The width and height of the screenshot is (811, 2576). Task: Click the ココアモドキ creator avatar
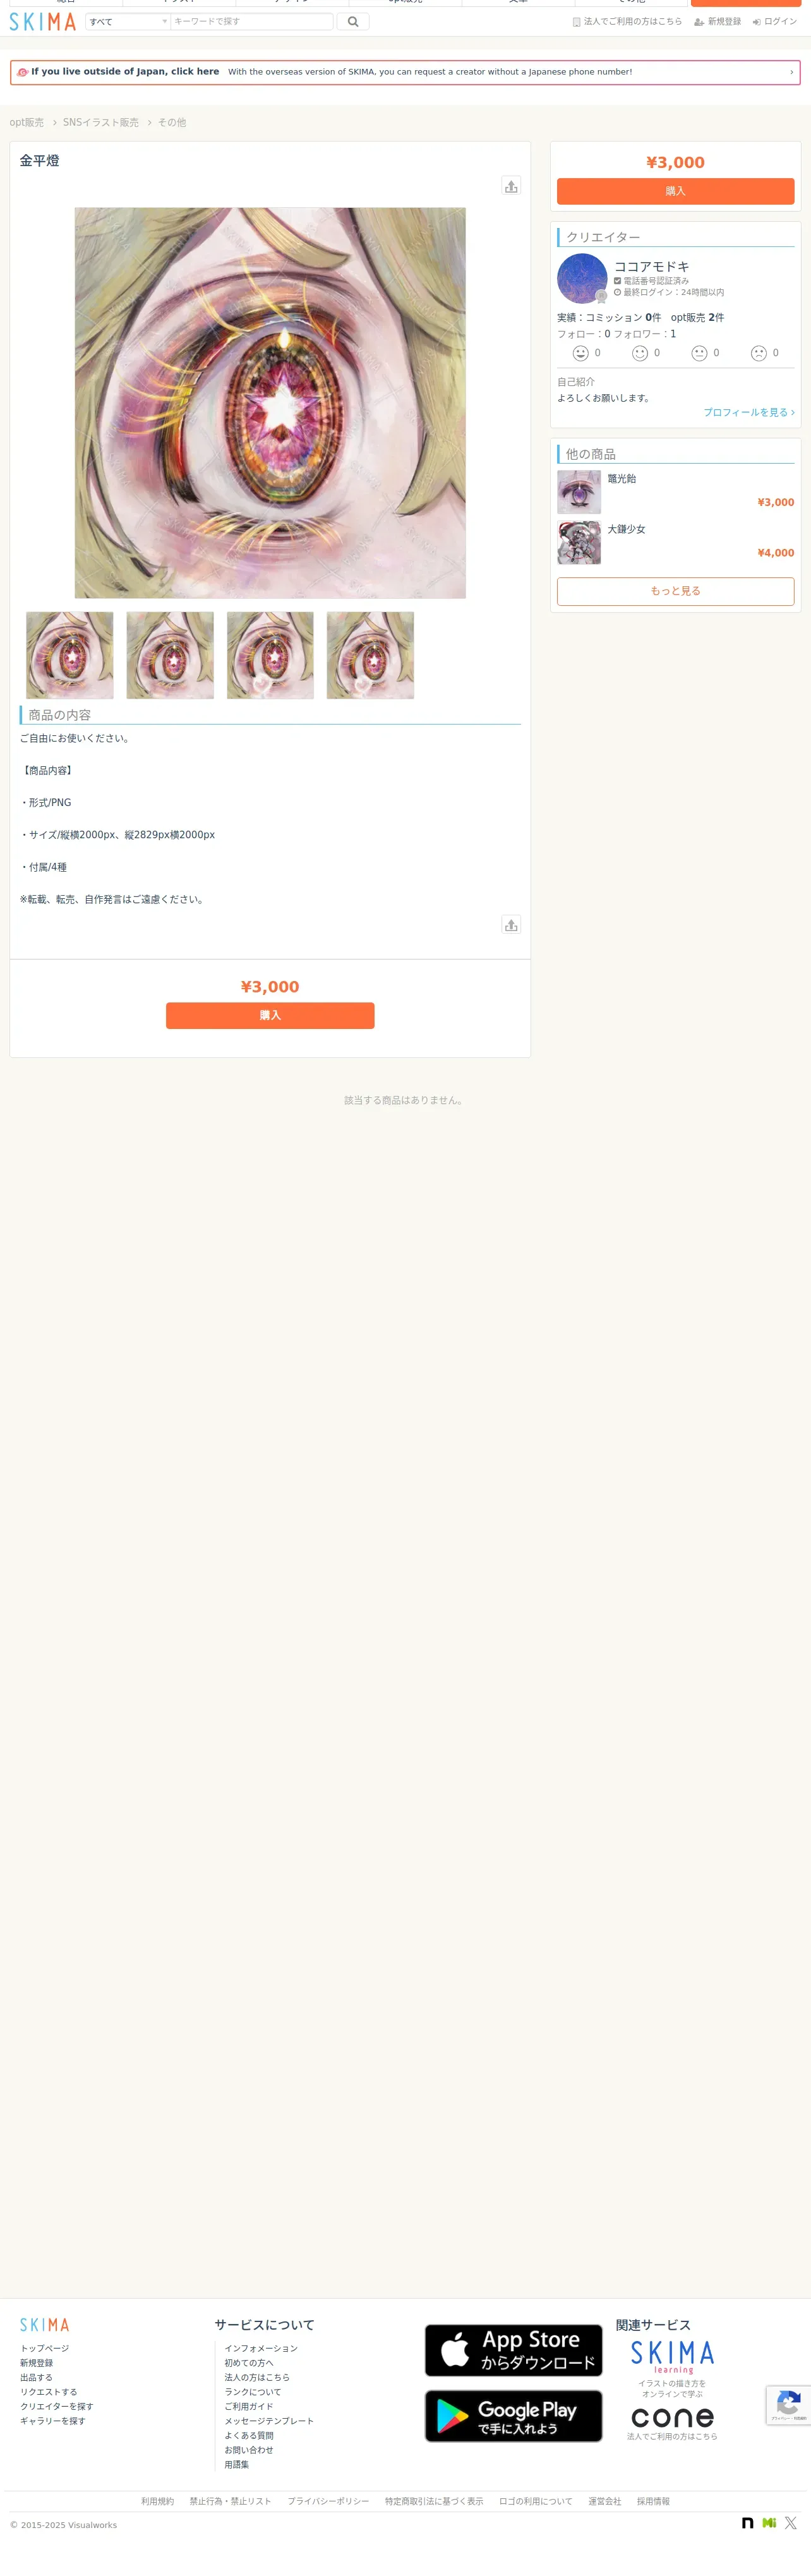[x=582, y=278]
